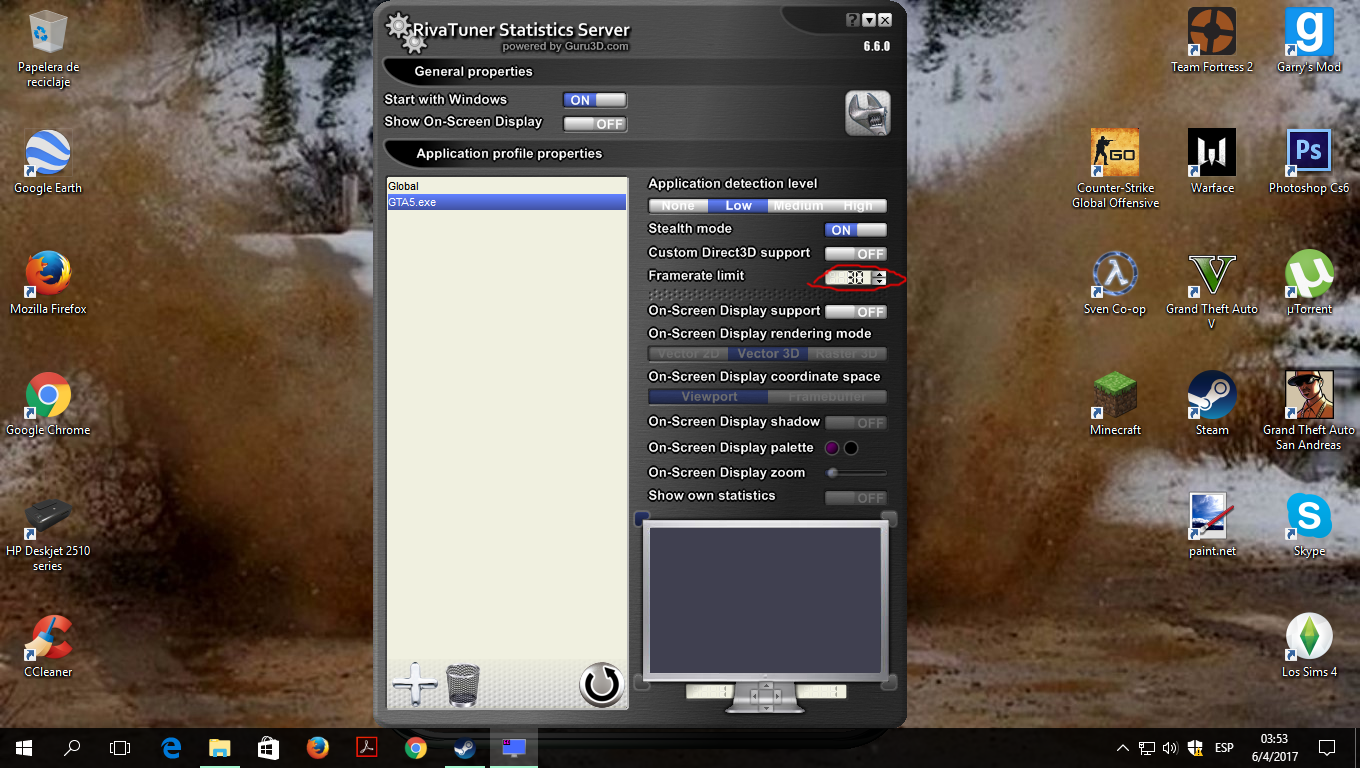Select the Papelera de reciclaje desktop icon
This screenshot has width=1360, height=768.
[x=48, y=48]
